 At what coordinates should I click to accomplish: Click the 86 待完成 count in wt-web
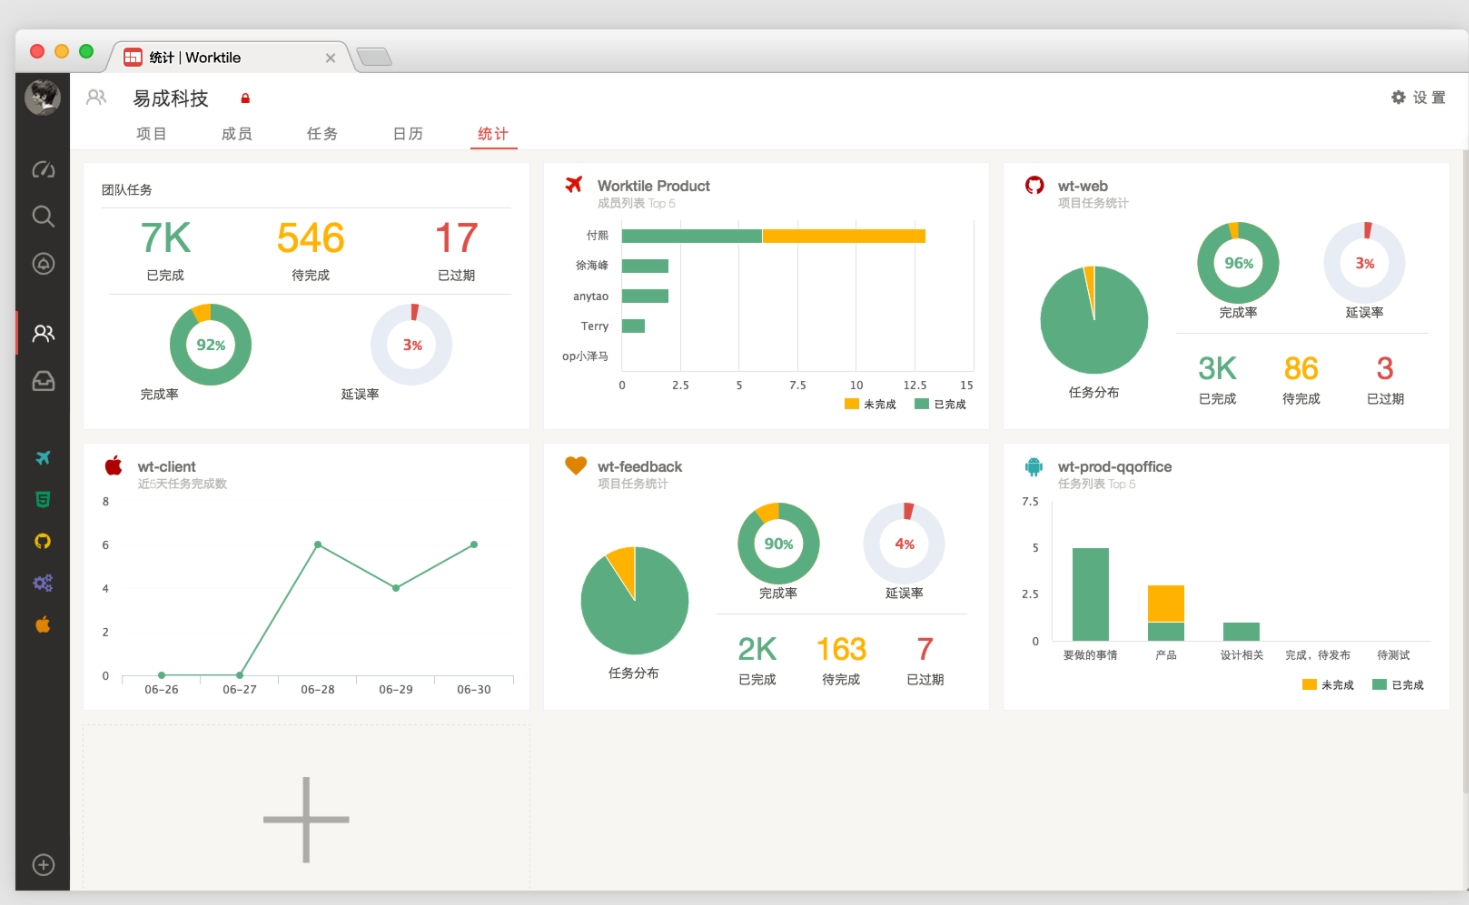pos(1301,369)
